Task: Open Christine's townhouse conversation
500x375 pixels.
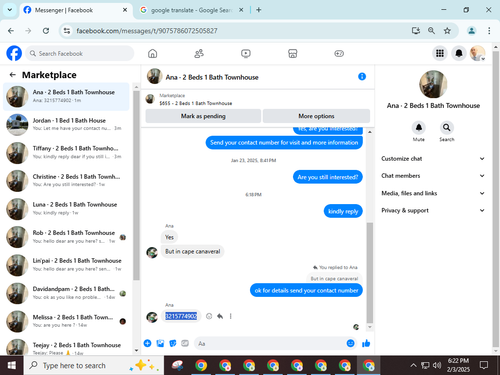Action: [66, 181]
